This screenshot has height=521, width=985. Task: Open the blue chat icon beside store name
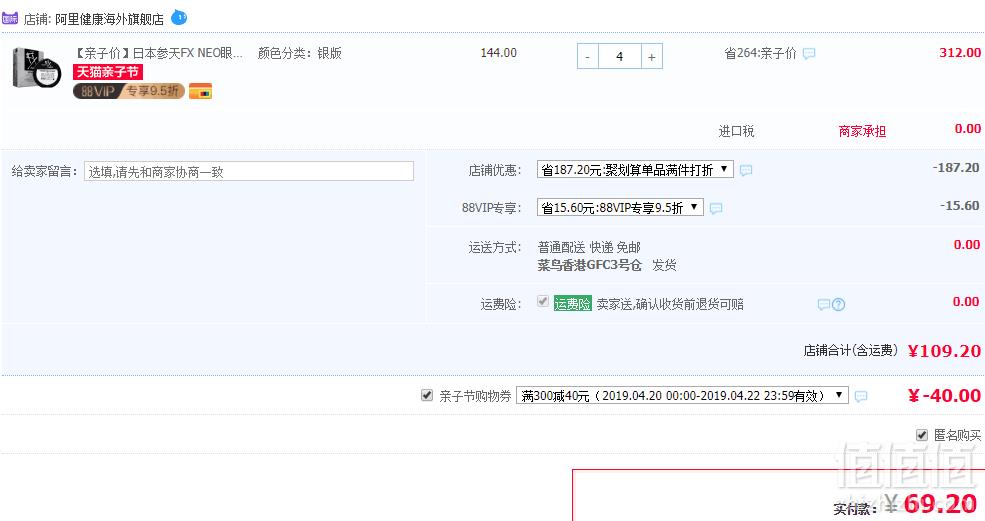[x=179, y=17]
